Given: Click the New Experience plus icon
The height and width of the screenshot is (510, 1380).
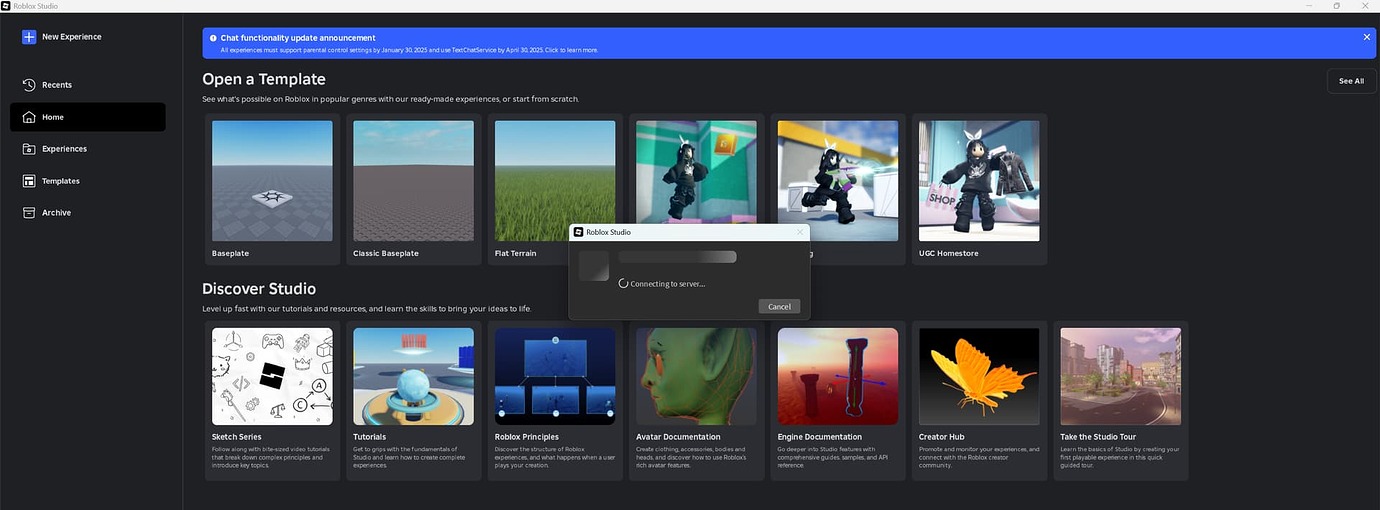Looking at the screenshot, I should coord(29,37).
